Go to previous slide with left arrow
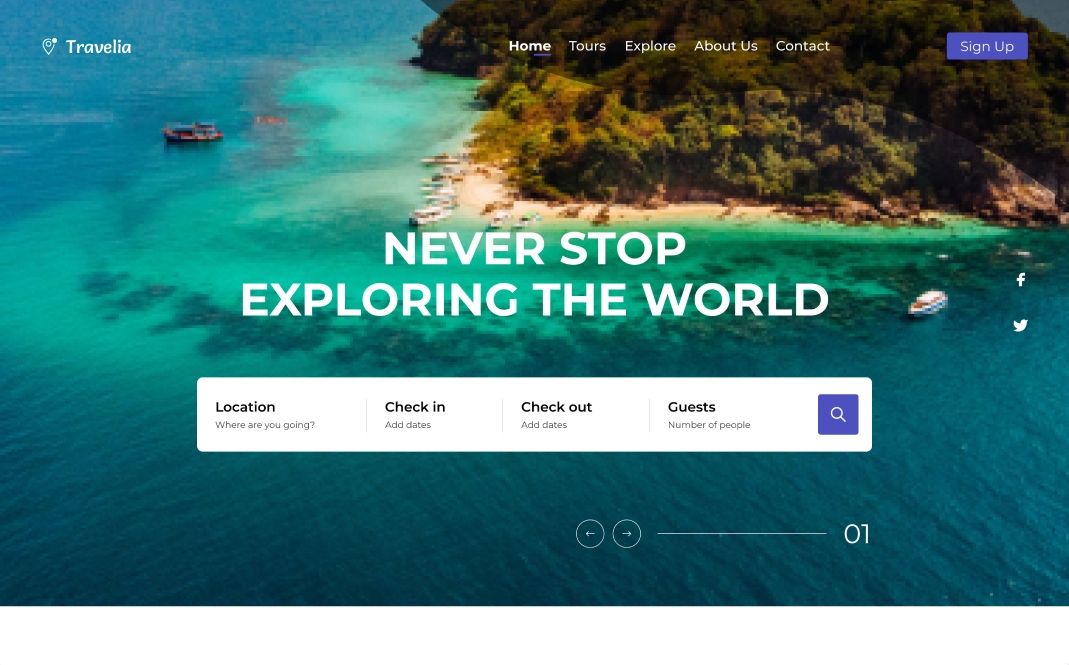1069x665 pixels. (x=590, y=533)
